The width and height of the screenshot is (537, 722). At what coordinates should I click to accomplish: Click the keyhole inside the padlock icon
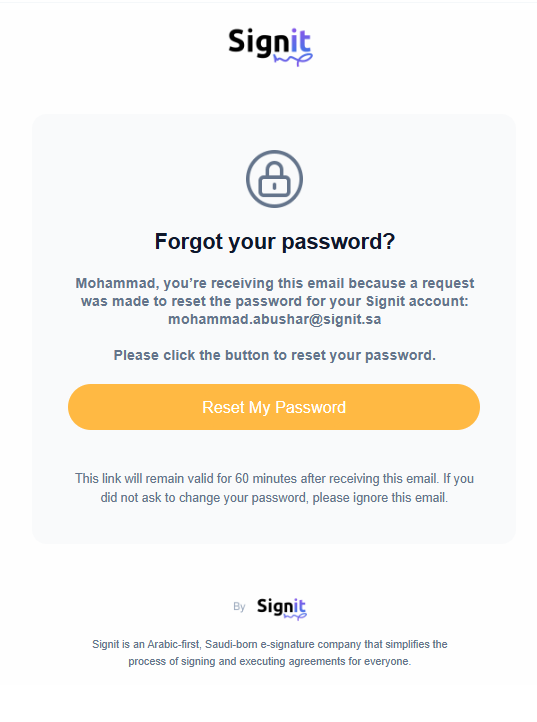click(x=274, y=186)
